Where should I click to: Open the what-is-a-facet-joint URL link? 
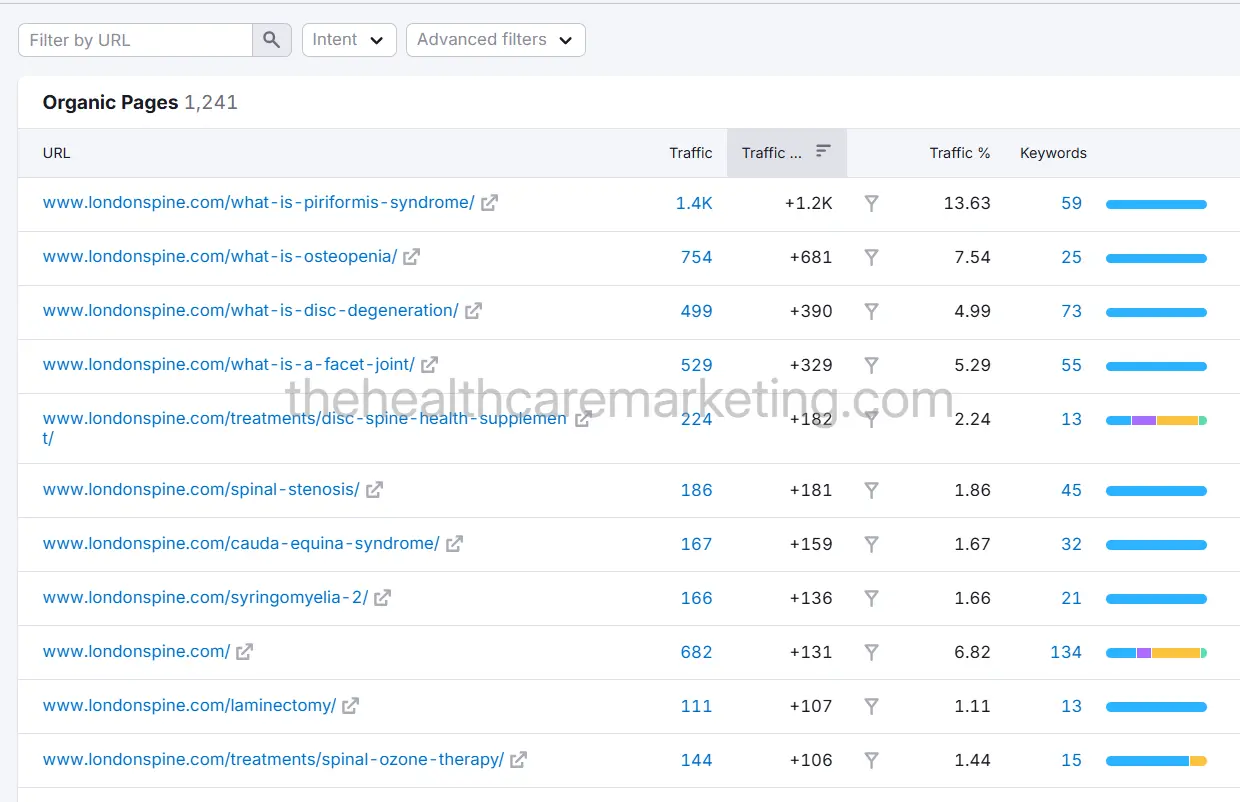click(228, 365)
